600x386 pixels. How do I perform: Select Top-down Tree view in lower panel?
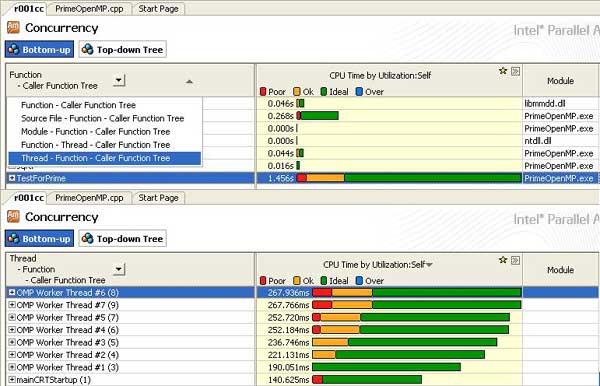(123, 239)
